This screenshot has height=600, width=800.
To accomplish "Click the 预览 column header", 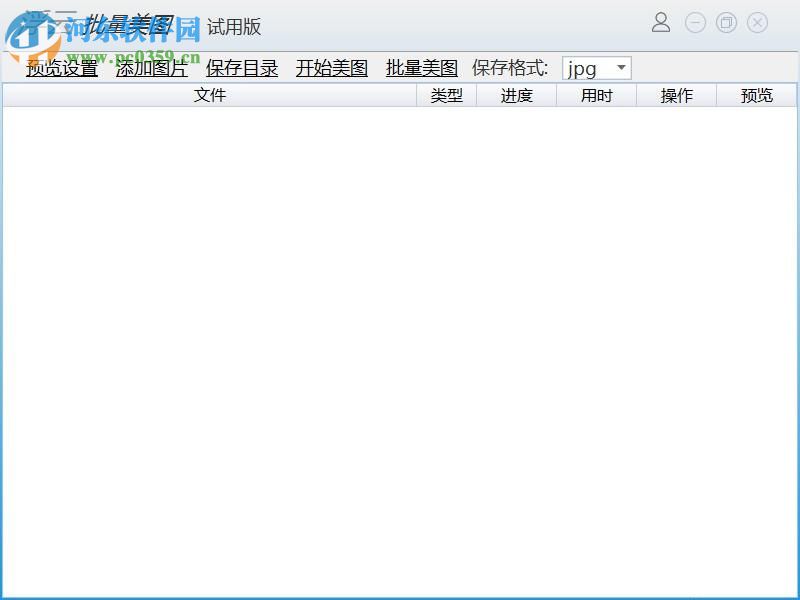I will coord(756,95).
